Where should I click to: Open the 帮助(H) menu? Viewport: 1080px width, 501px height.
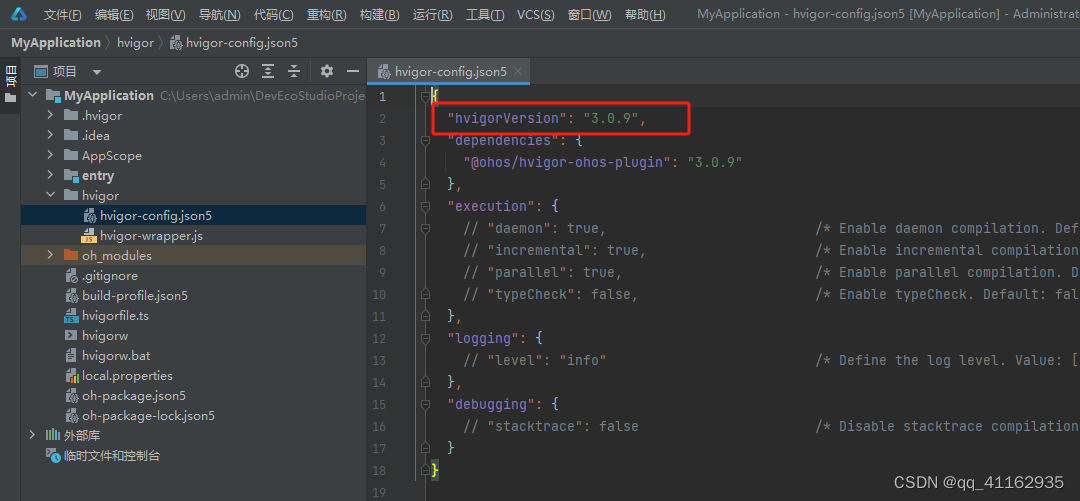coord(645,14)
